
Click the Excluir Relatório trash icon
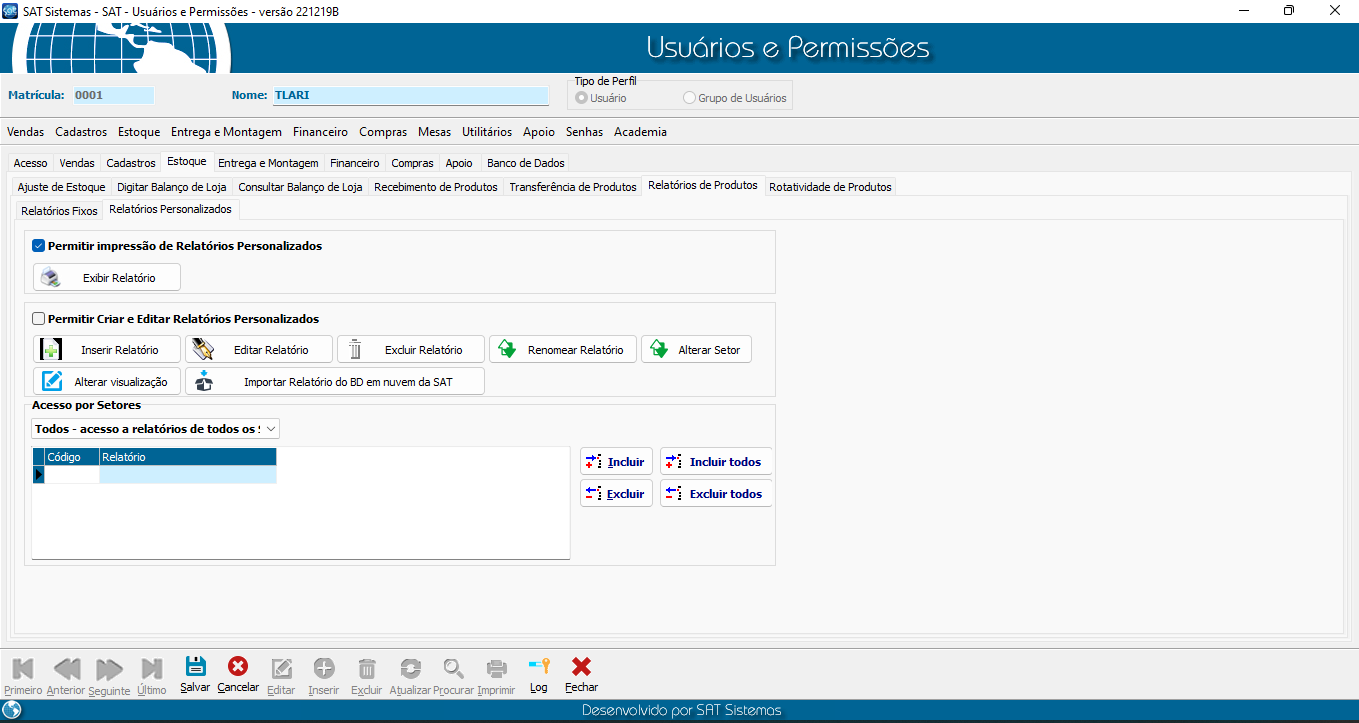(355, 350)
